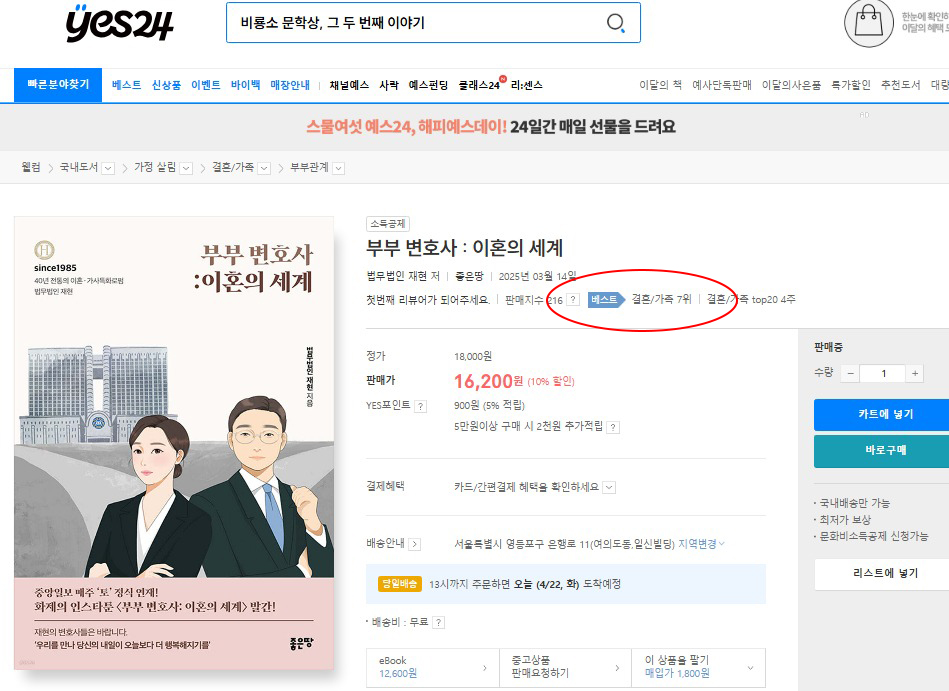
Task: Click the 당일배송 yellow badge
Action: (x=399, y=584)
